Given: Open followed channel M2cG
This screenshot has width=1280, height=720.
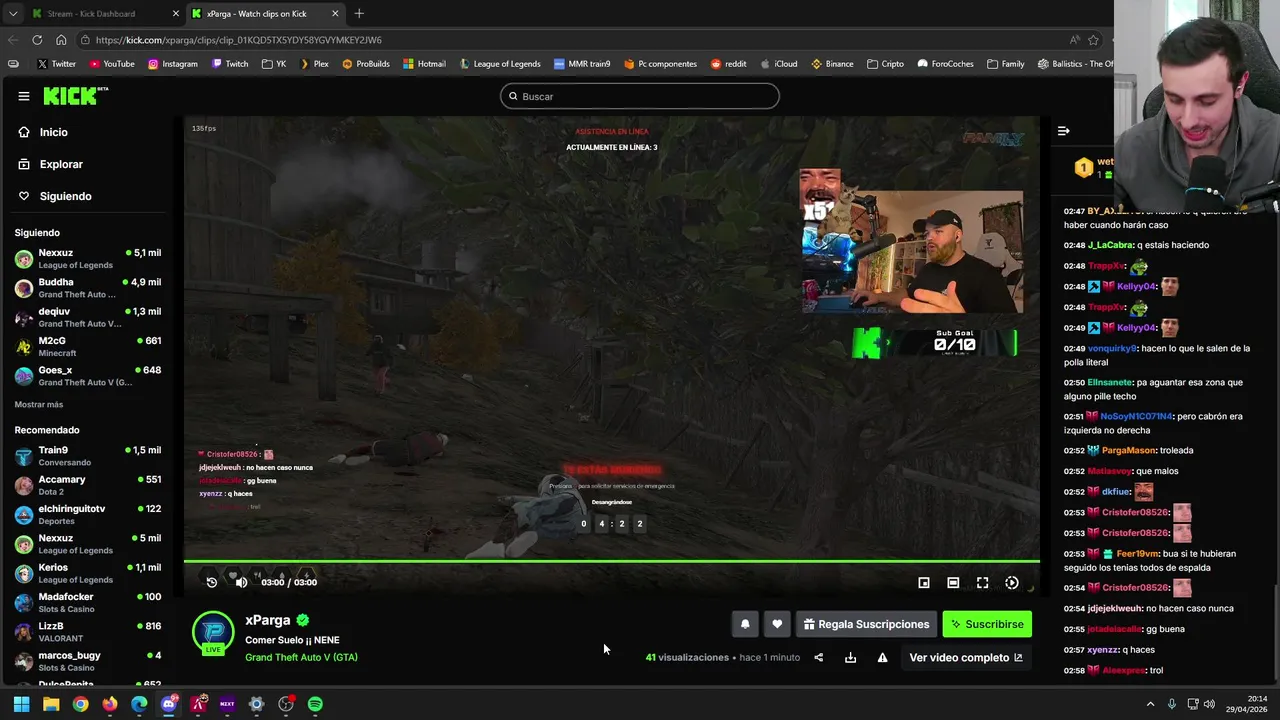Looking at the screenshot, I should (x=88, y=346).
